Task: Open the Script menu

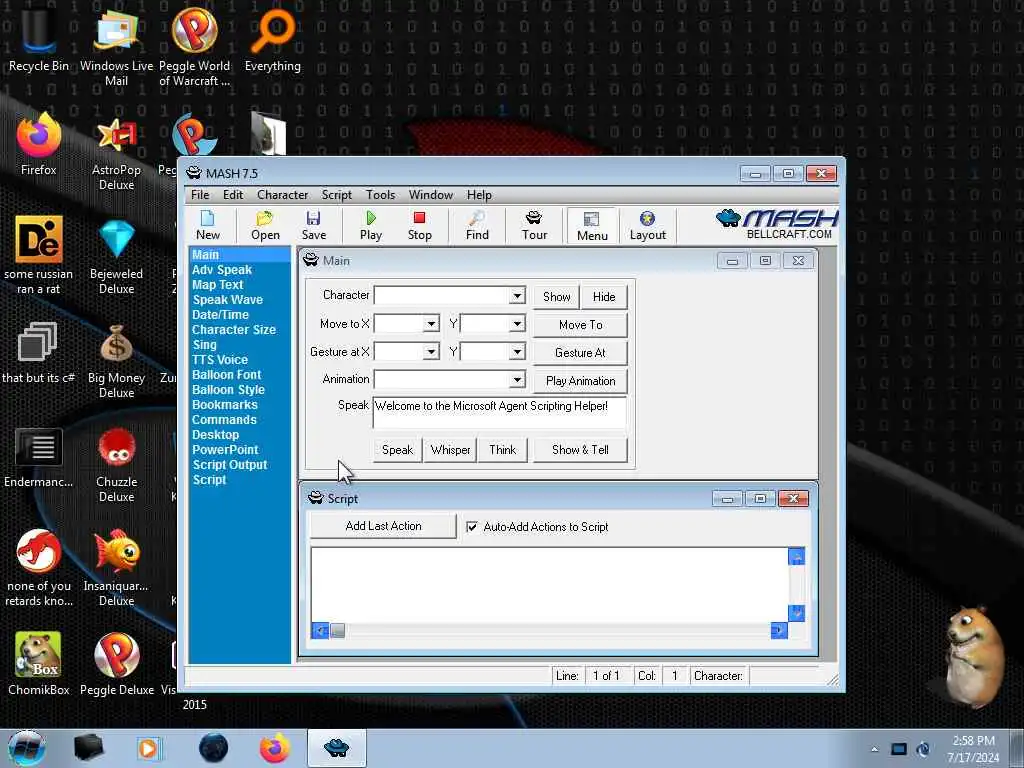Action: coord(336,195)
